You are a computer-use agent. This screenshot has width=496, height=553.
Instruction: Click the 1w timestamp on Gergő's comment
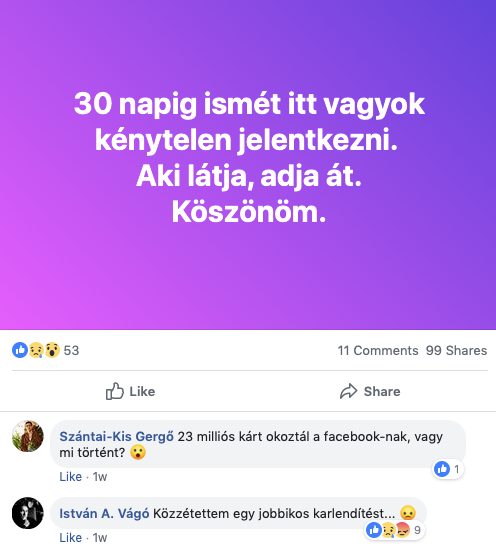[x=100, y=477]
